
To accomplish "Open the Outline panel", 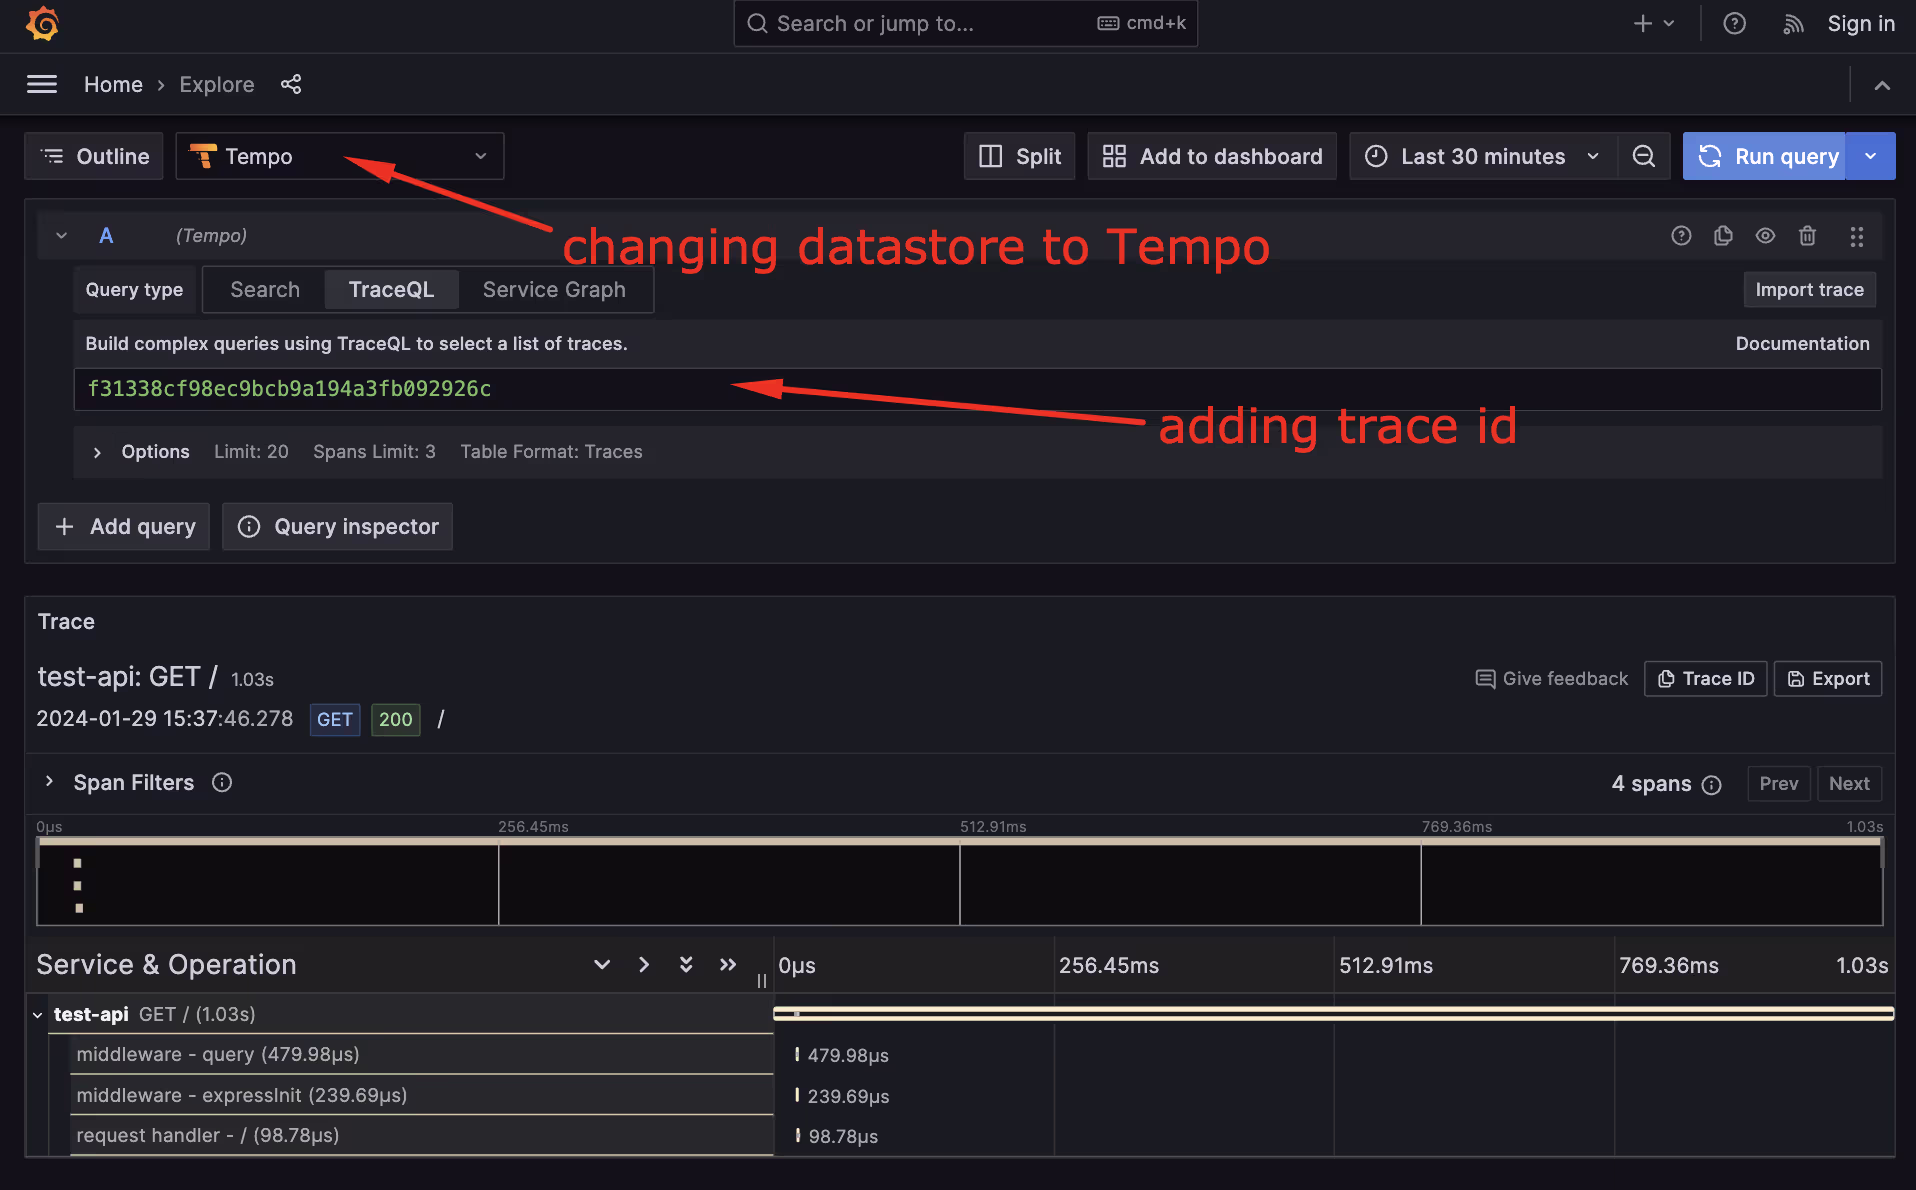I will pos(94,156).
